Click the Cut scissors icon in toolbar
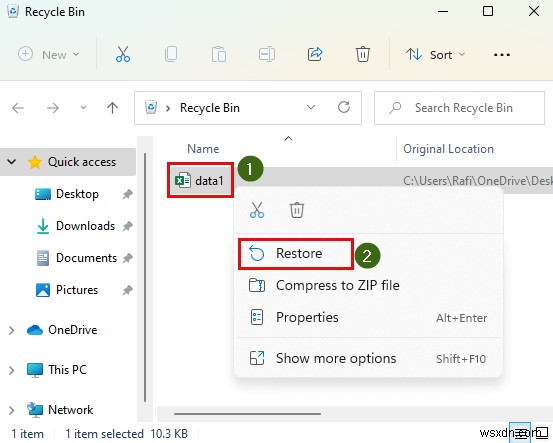The image size is (553, 443). click(123, 54)
